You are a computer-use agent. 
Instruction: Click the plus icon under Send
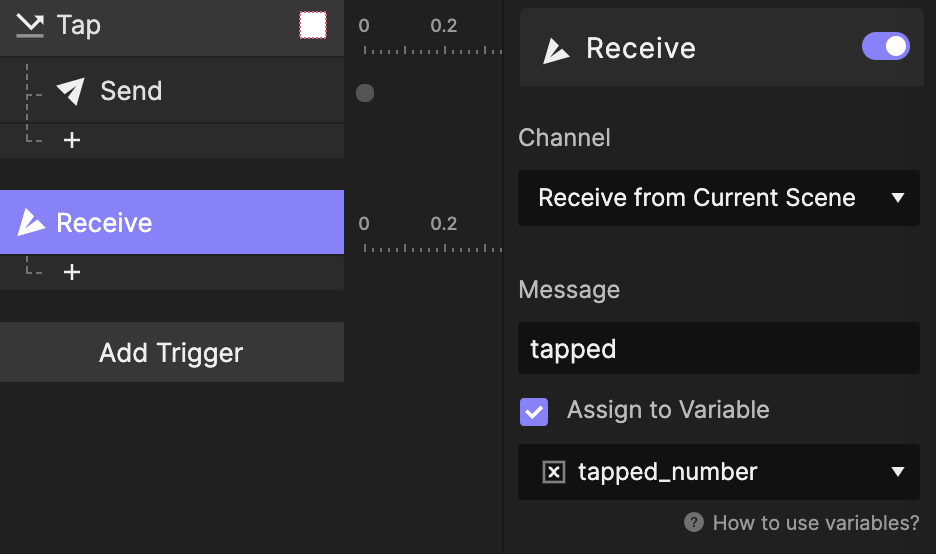pyautogui.click(x=72, y=140)
